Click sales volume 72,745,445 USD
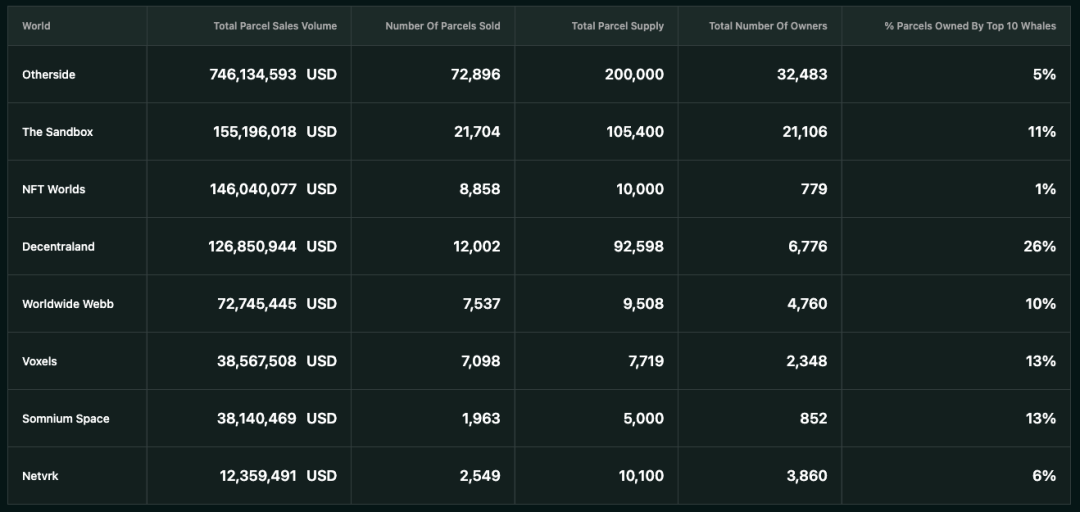The height and width of the screenshot is (512, 1080). click(278, 304)
